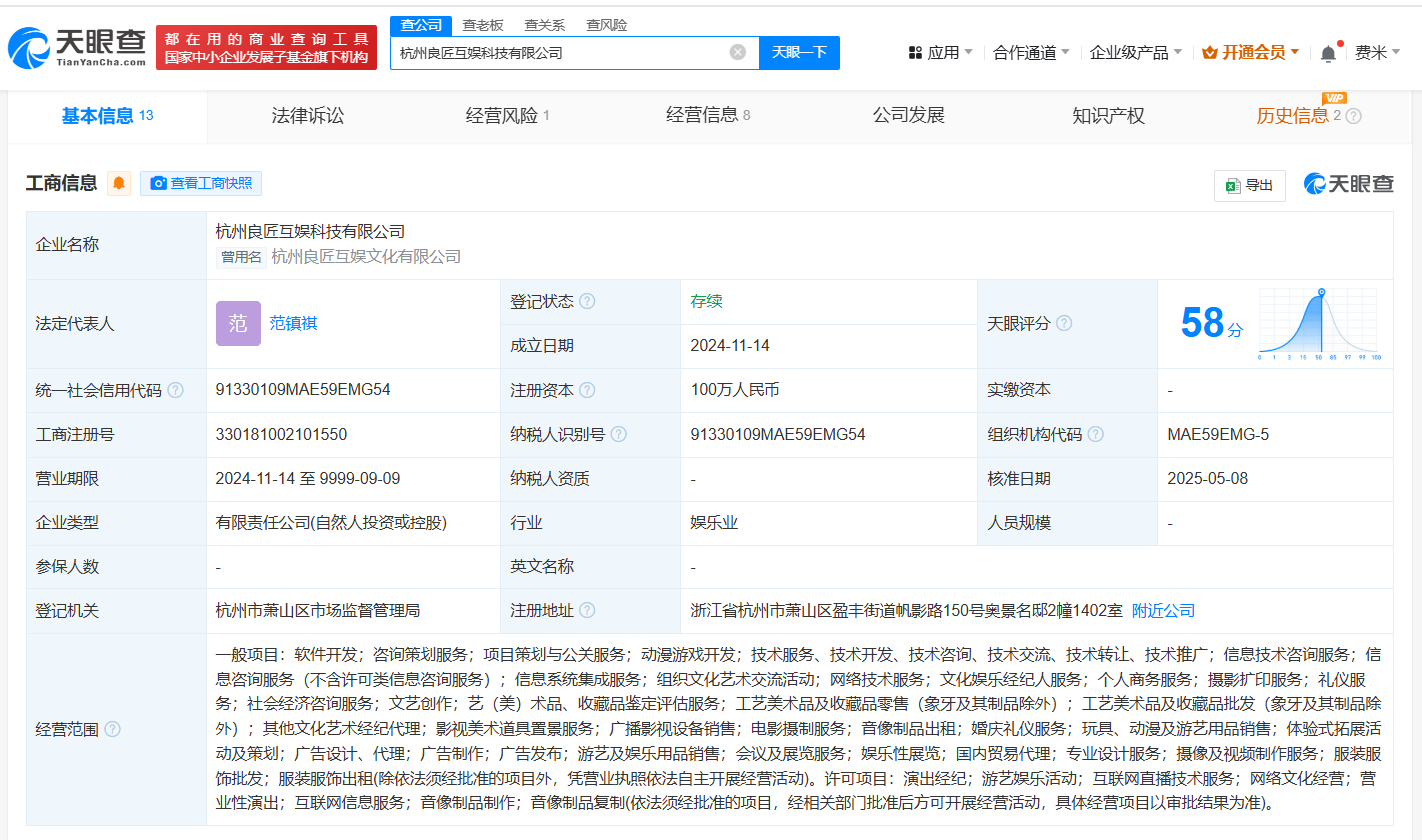Open the 企业级产品 dropdown

1135,52
